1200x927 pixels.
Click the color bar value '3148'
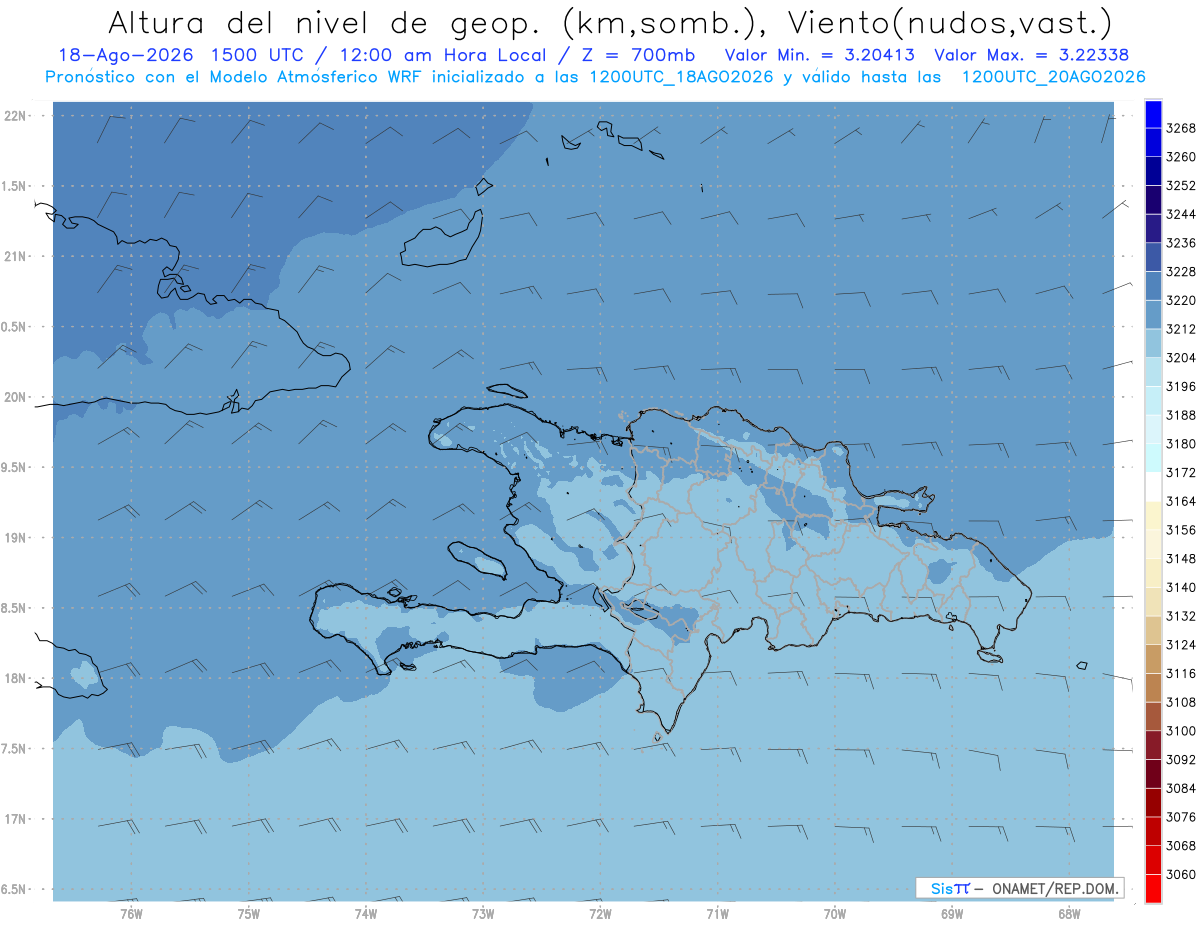point(1181,558)
